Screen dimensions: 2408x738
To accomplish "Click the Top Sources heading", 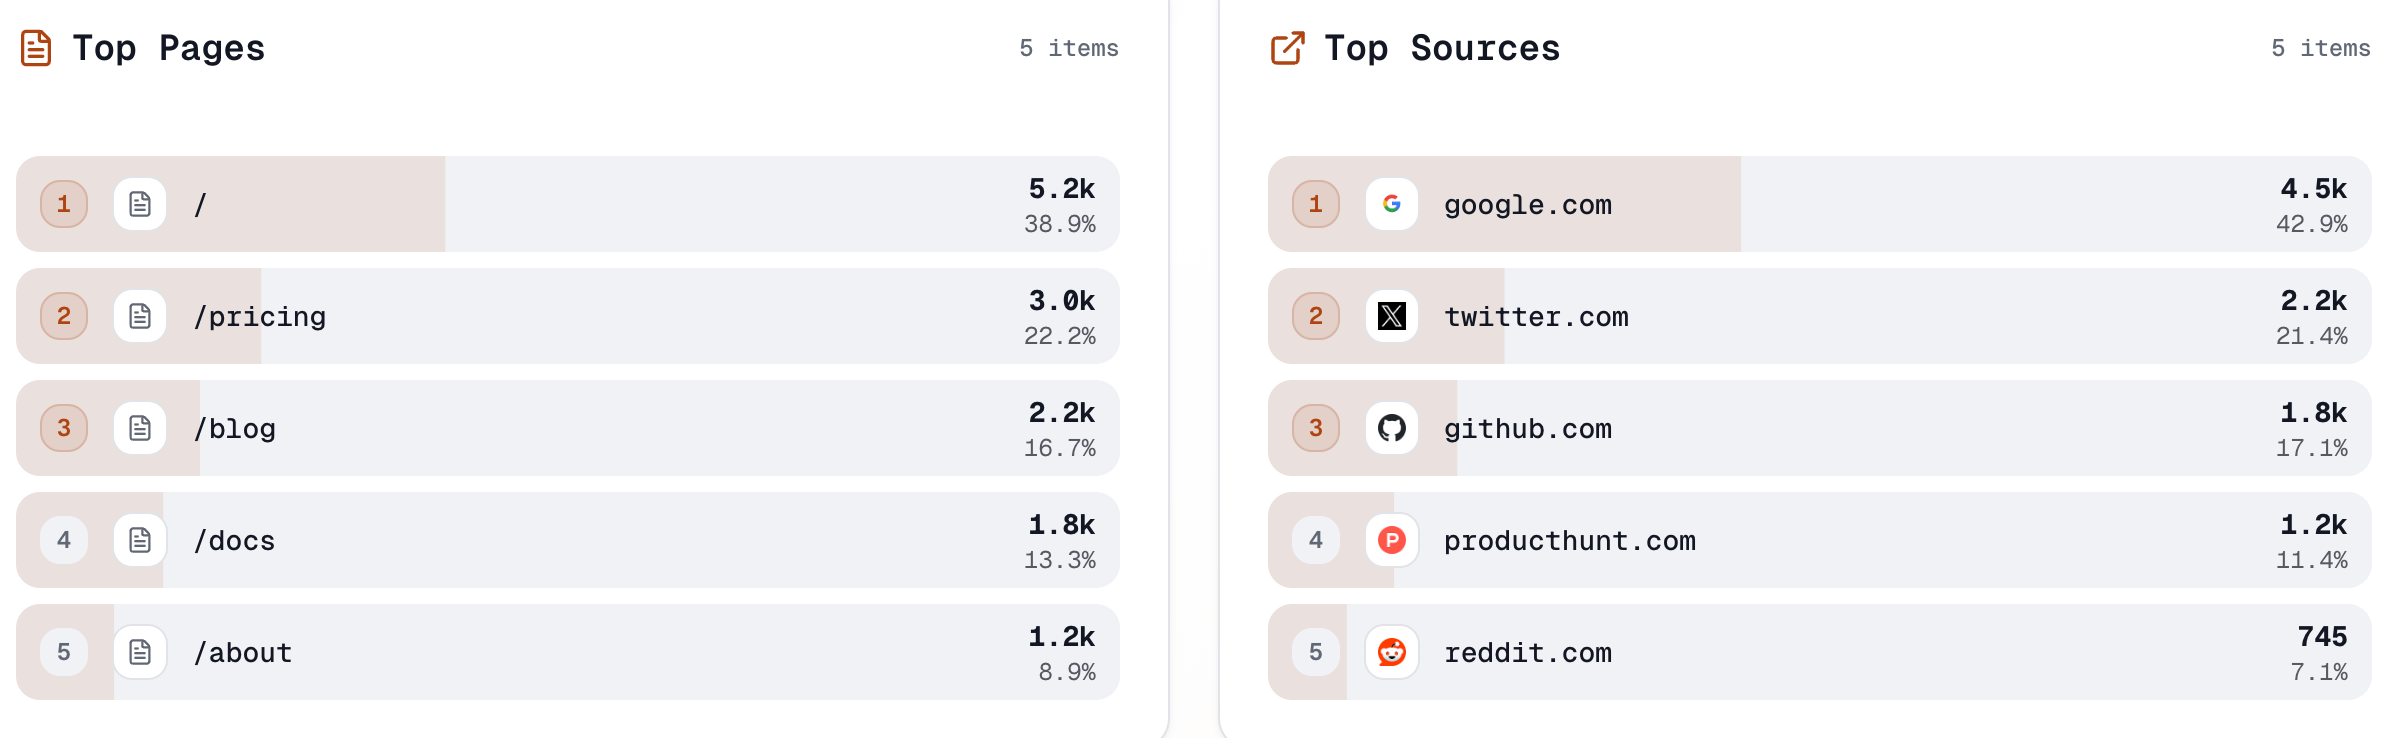I will 1442,48.
